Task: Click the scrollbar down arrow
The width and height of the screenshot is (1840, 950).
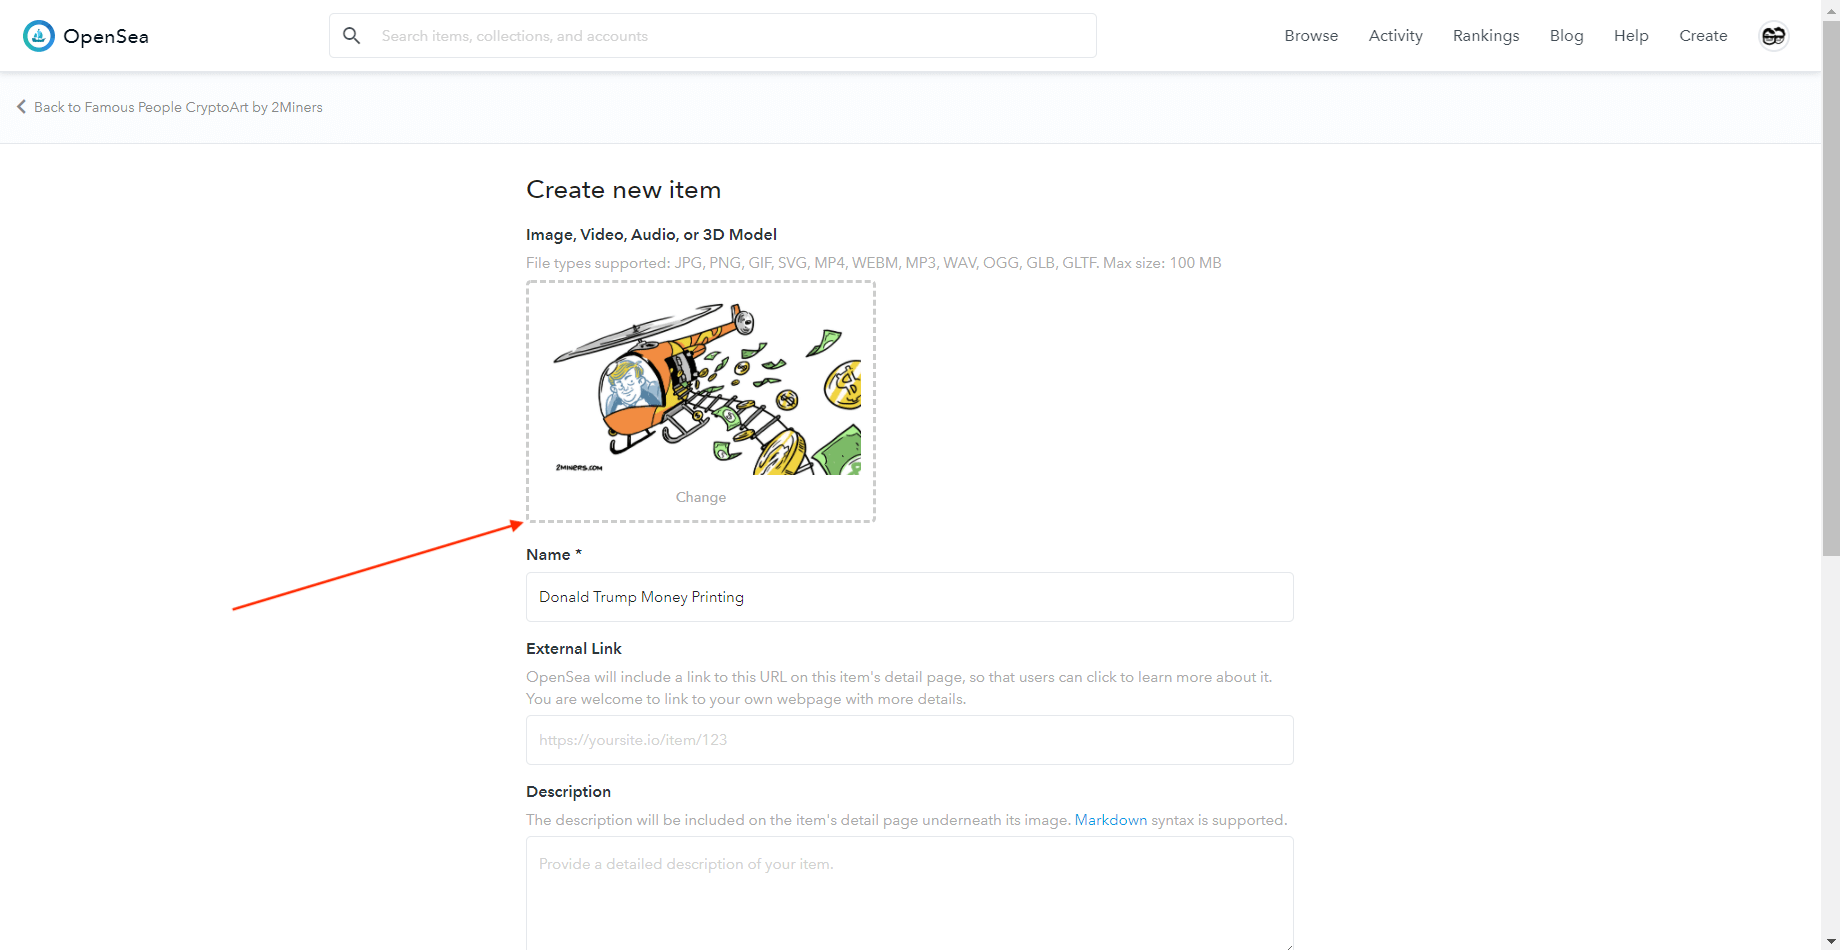Action: [1830, 942]
